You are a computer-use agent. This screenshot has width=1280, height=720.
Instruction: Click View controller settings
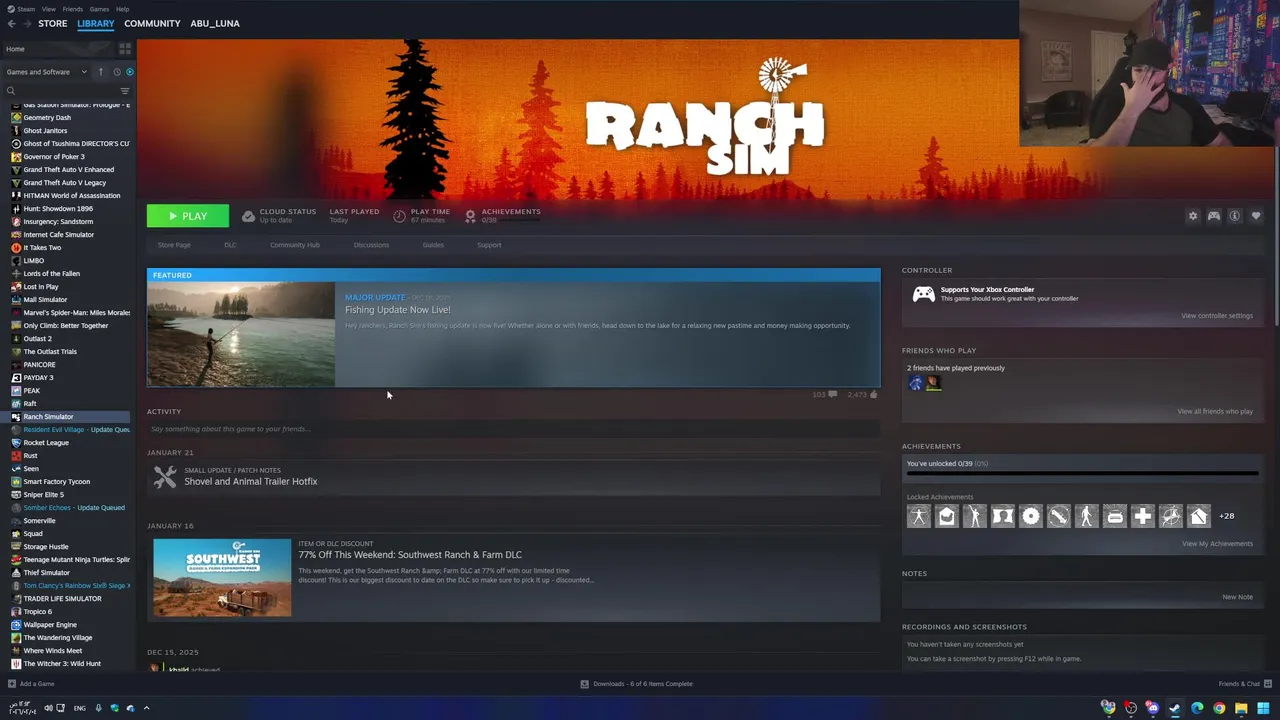coord(1216,316)
